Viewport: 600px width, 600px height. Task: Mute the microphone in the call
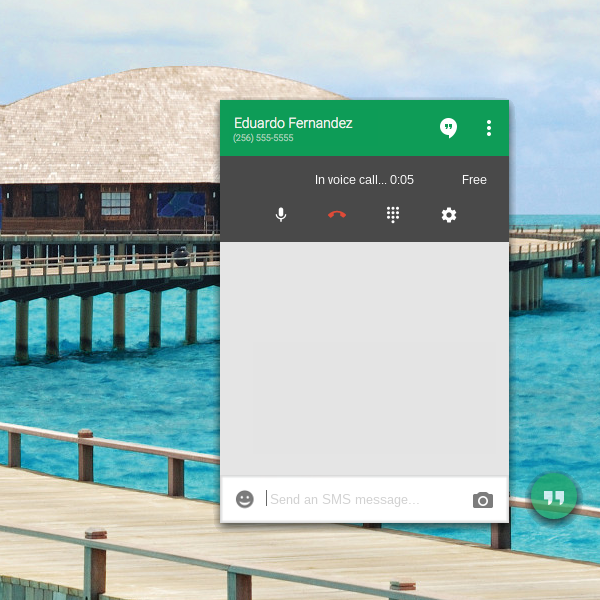[x=281, y=215]
